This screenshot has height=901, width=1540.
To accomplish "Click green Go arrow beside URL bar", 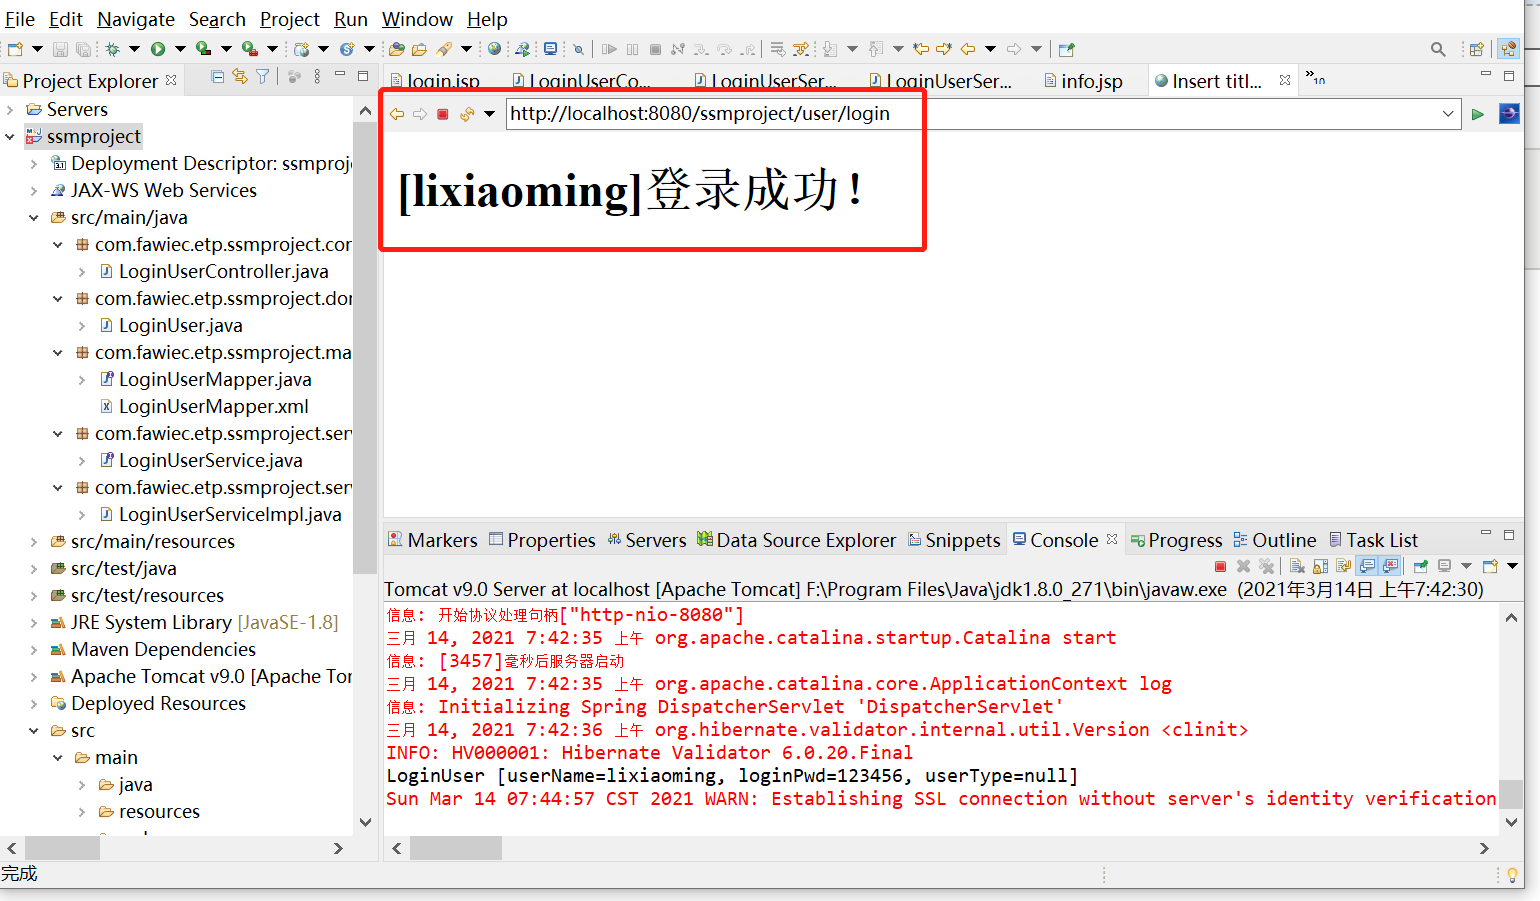I will click(x=1478, y=114).
